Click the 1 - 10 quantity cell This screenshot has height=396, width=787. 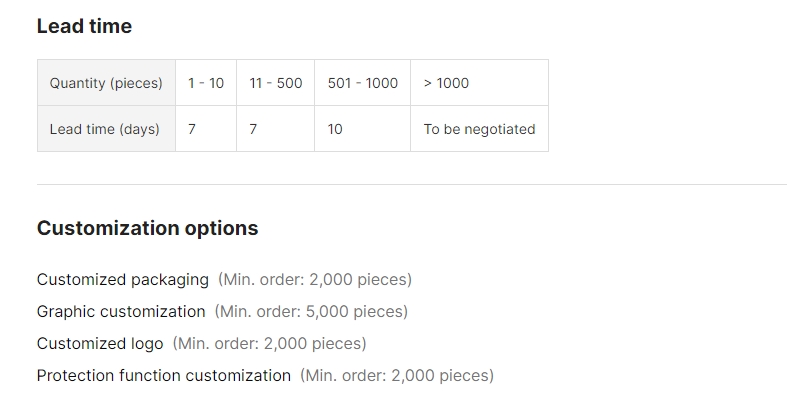(206, 83)
